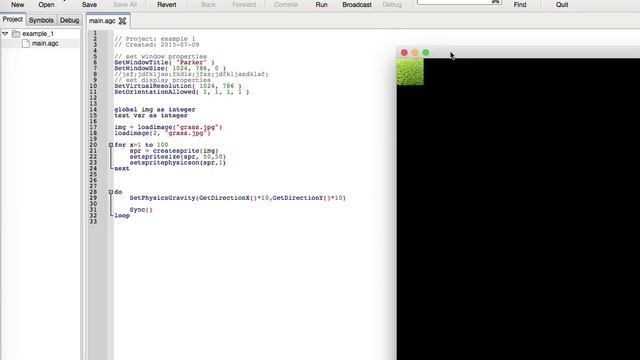The height and width of the screenshot is (360, 640).
Task: Save the current file
Action: [89, 4]
